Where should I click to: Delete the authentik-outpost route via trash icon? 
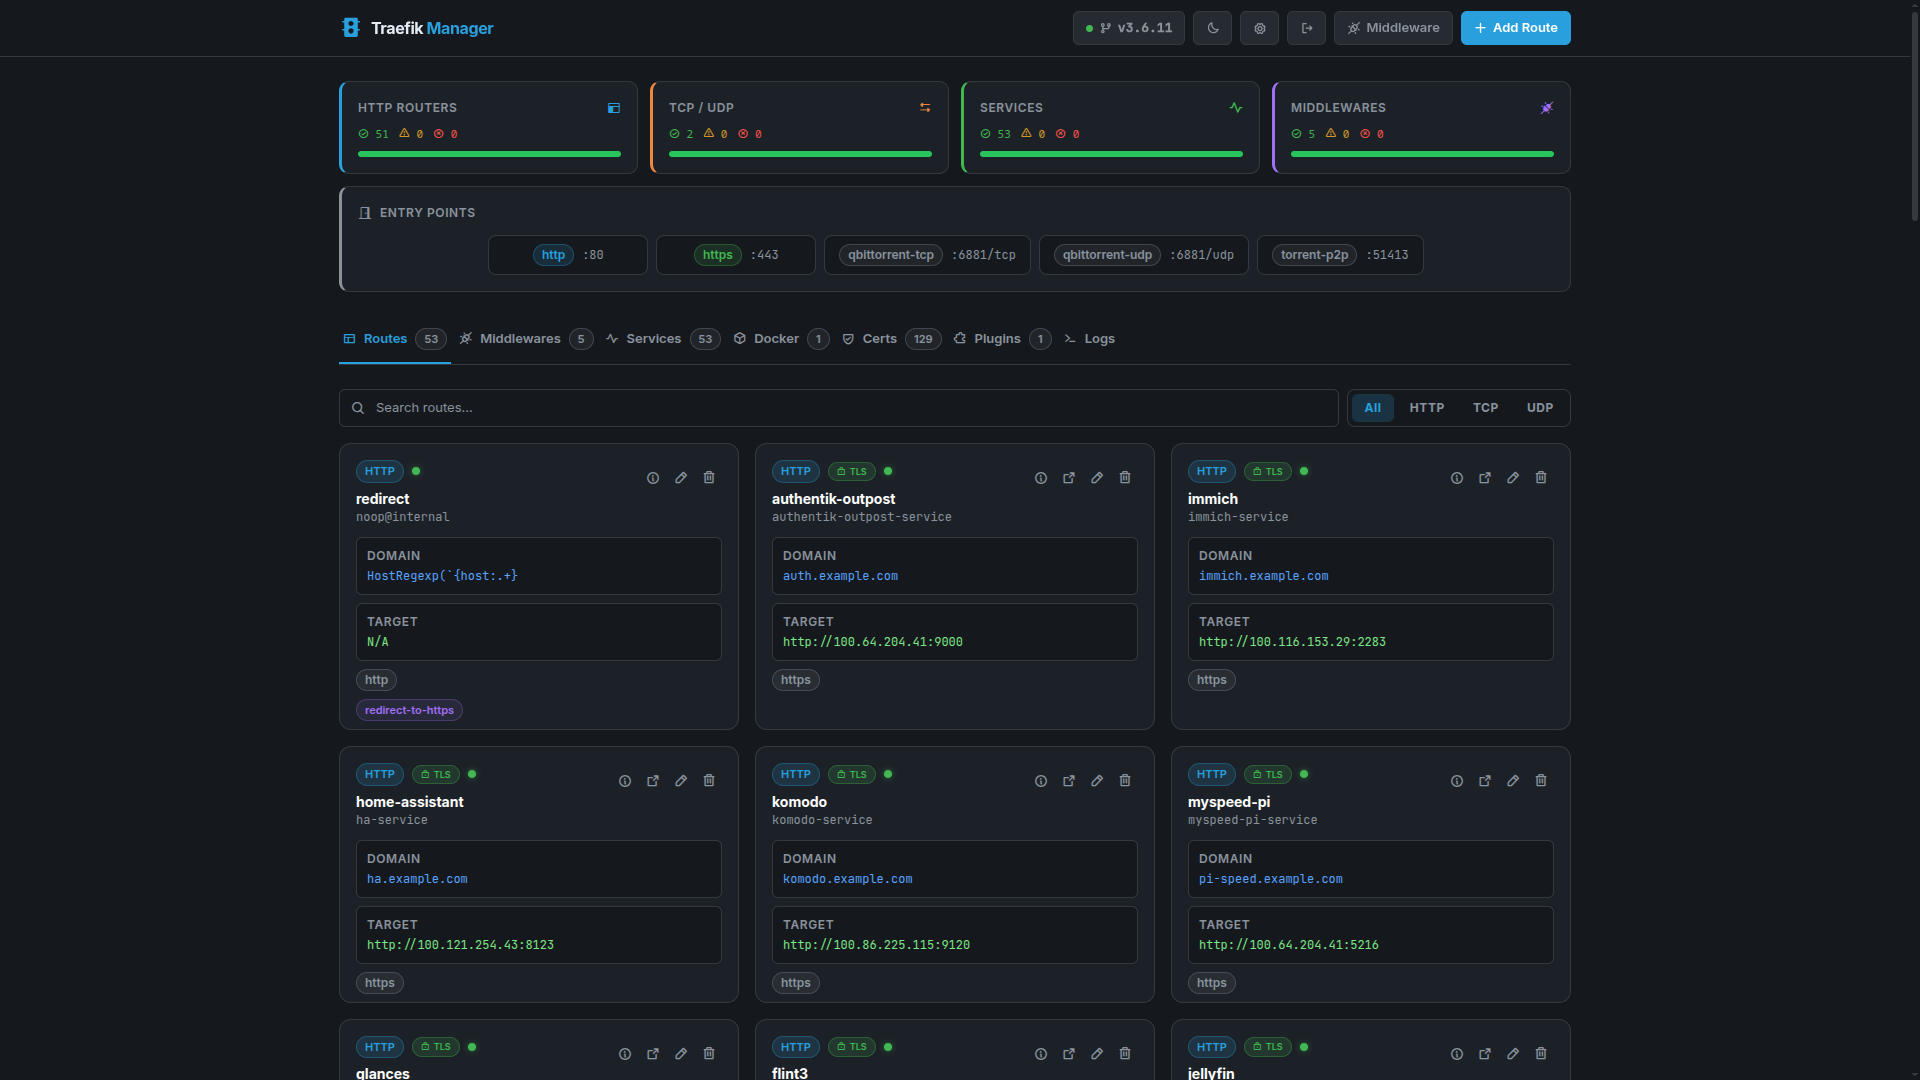1124,478
